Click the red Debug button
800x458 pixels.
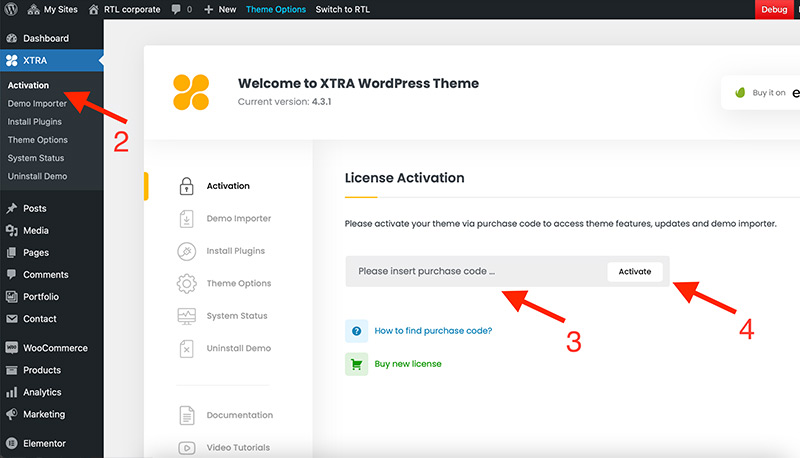pos(776,9)
